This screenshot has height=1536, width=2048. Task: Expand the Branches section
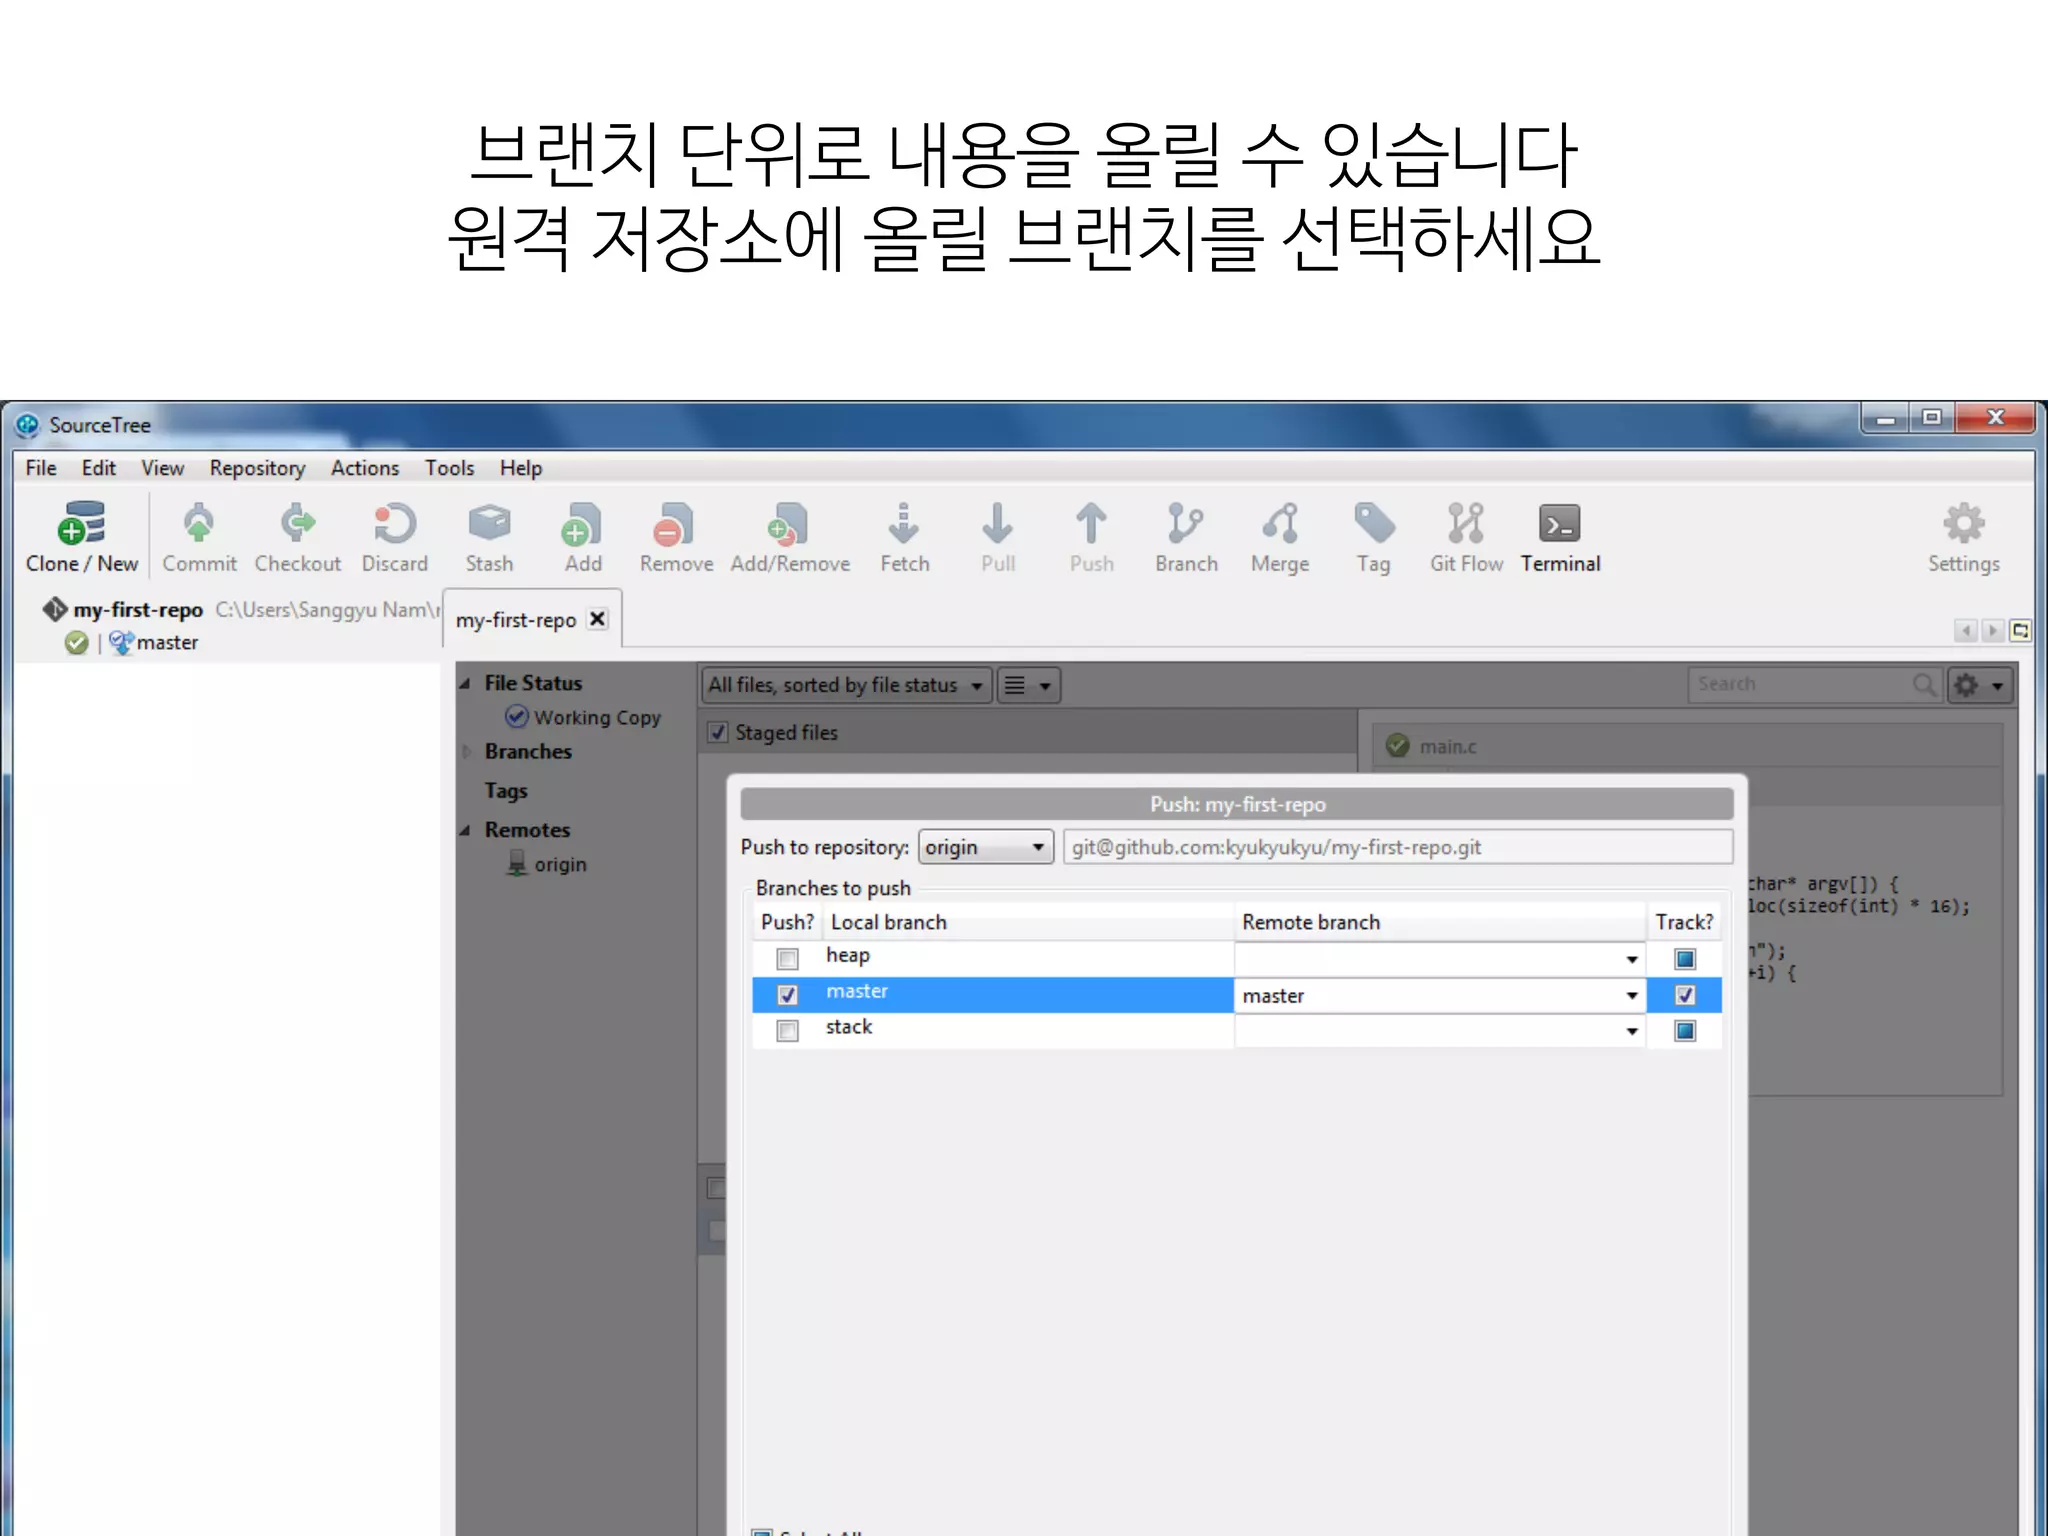click(465, 751)
